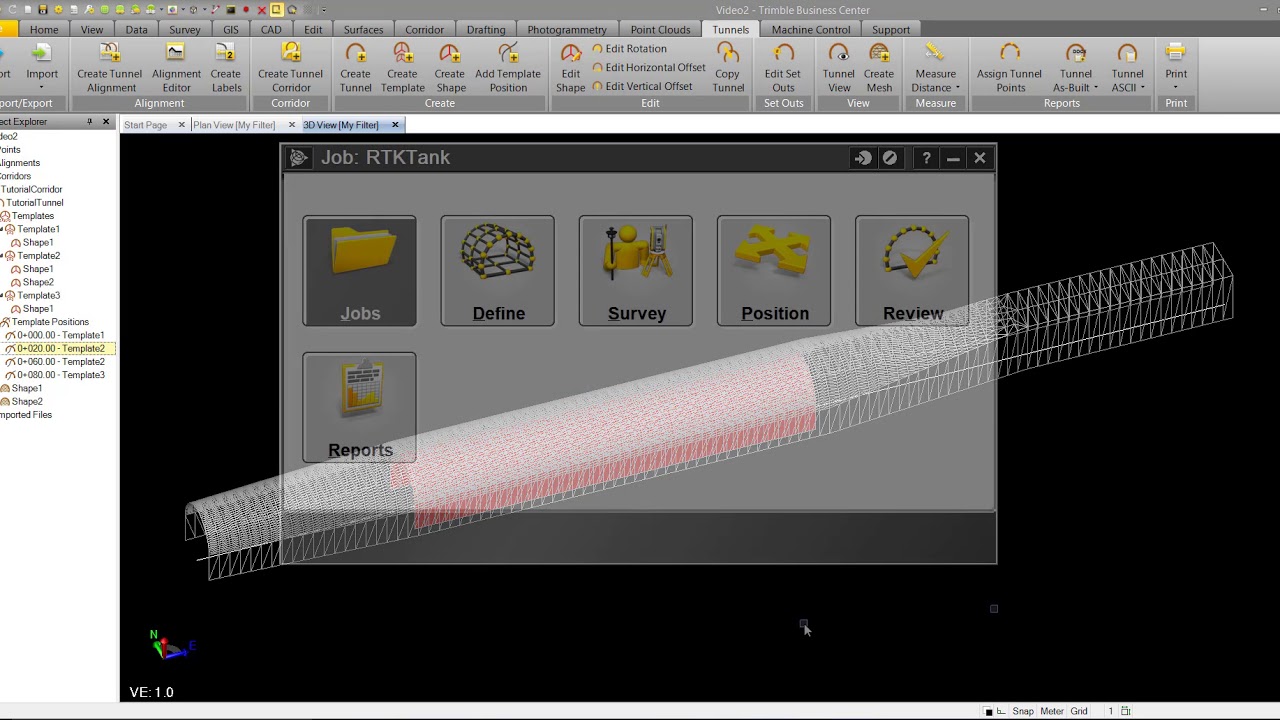Viewport: 1280px width, 720px height.
Task: Click the Survey button in the Job dialog
Action: tap(635, 271)
